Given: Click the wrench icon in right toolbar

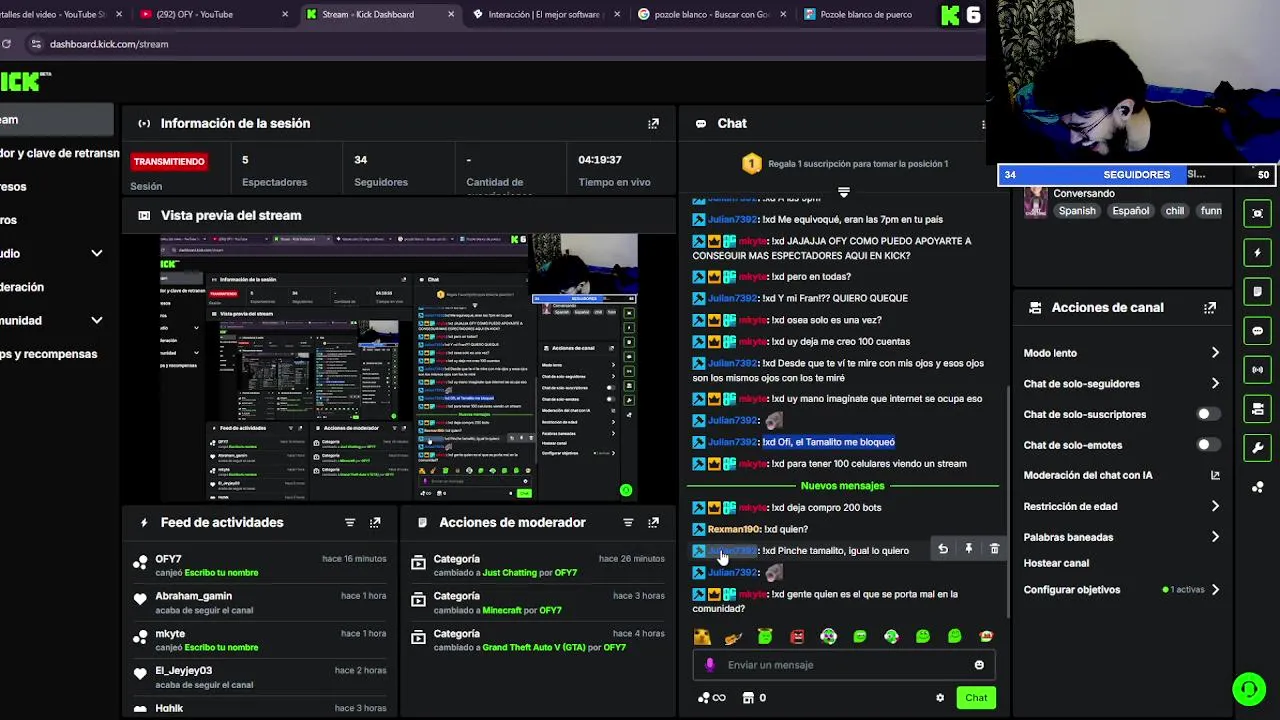Looking at the screenshot, I should 1258,447.
